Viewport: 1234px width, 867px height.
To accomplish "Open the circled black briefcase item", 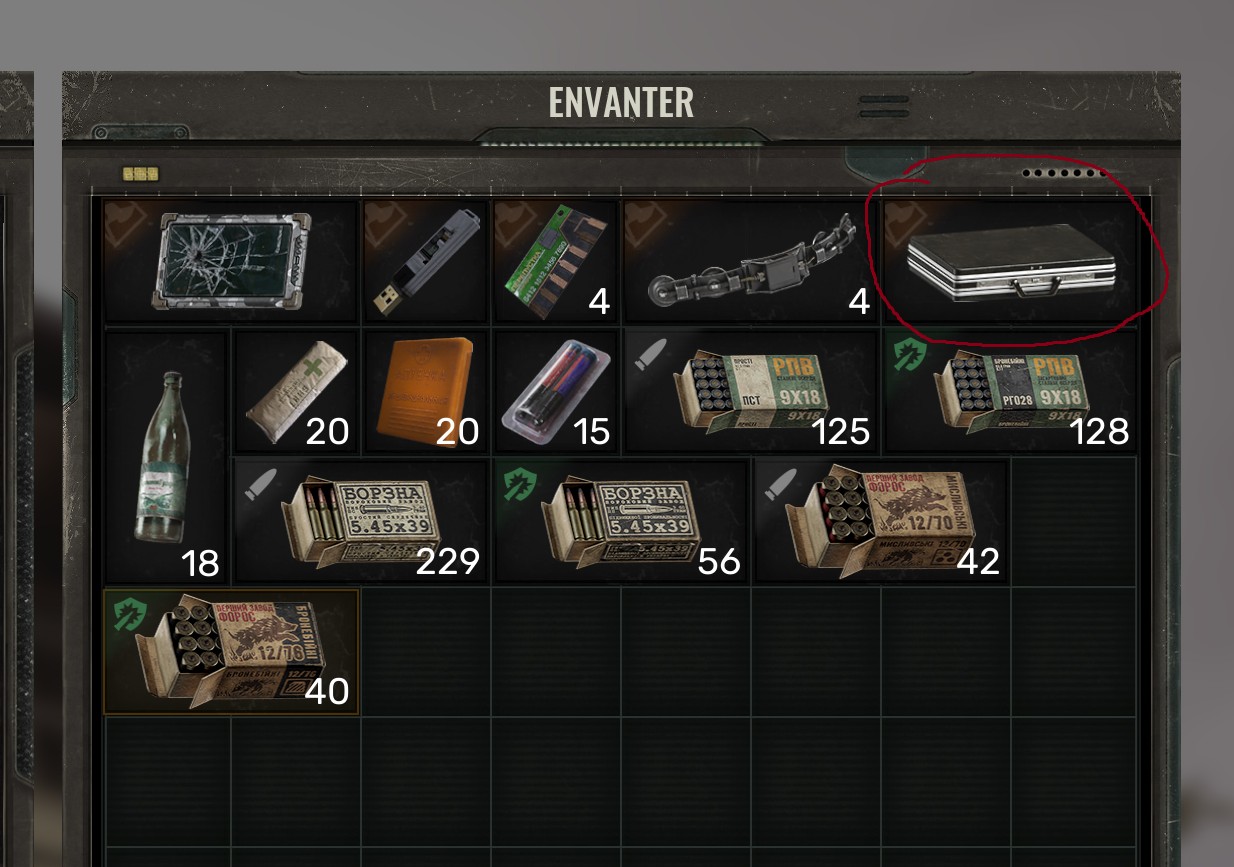I will [1011, 260].
